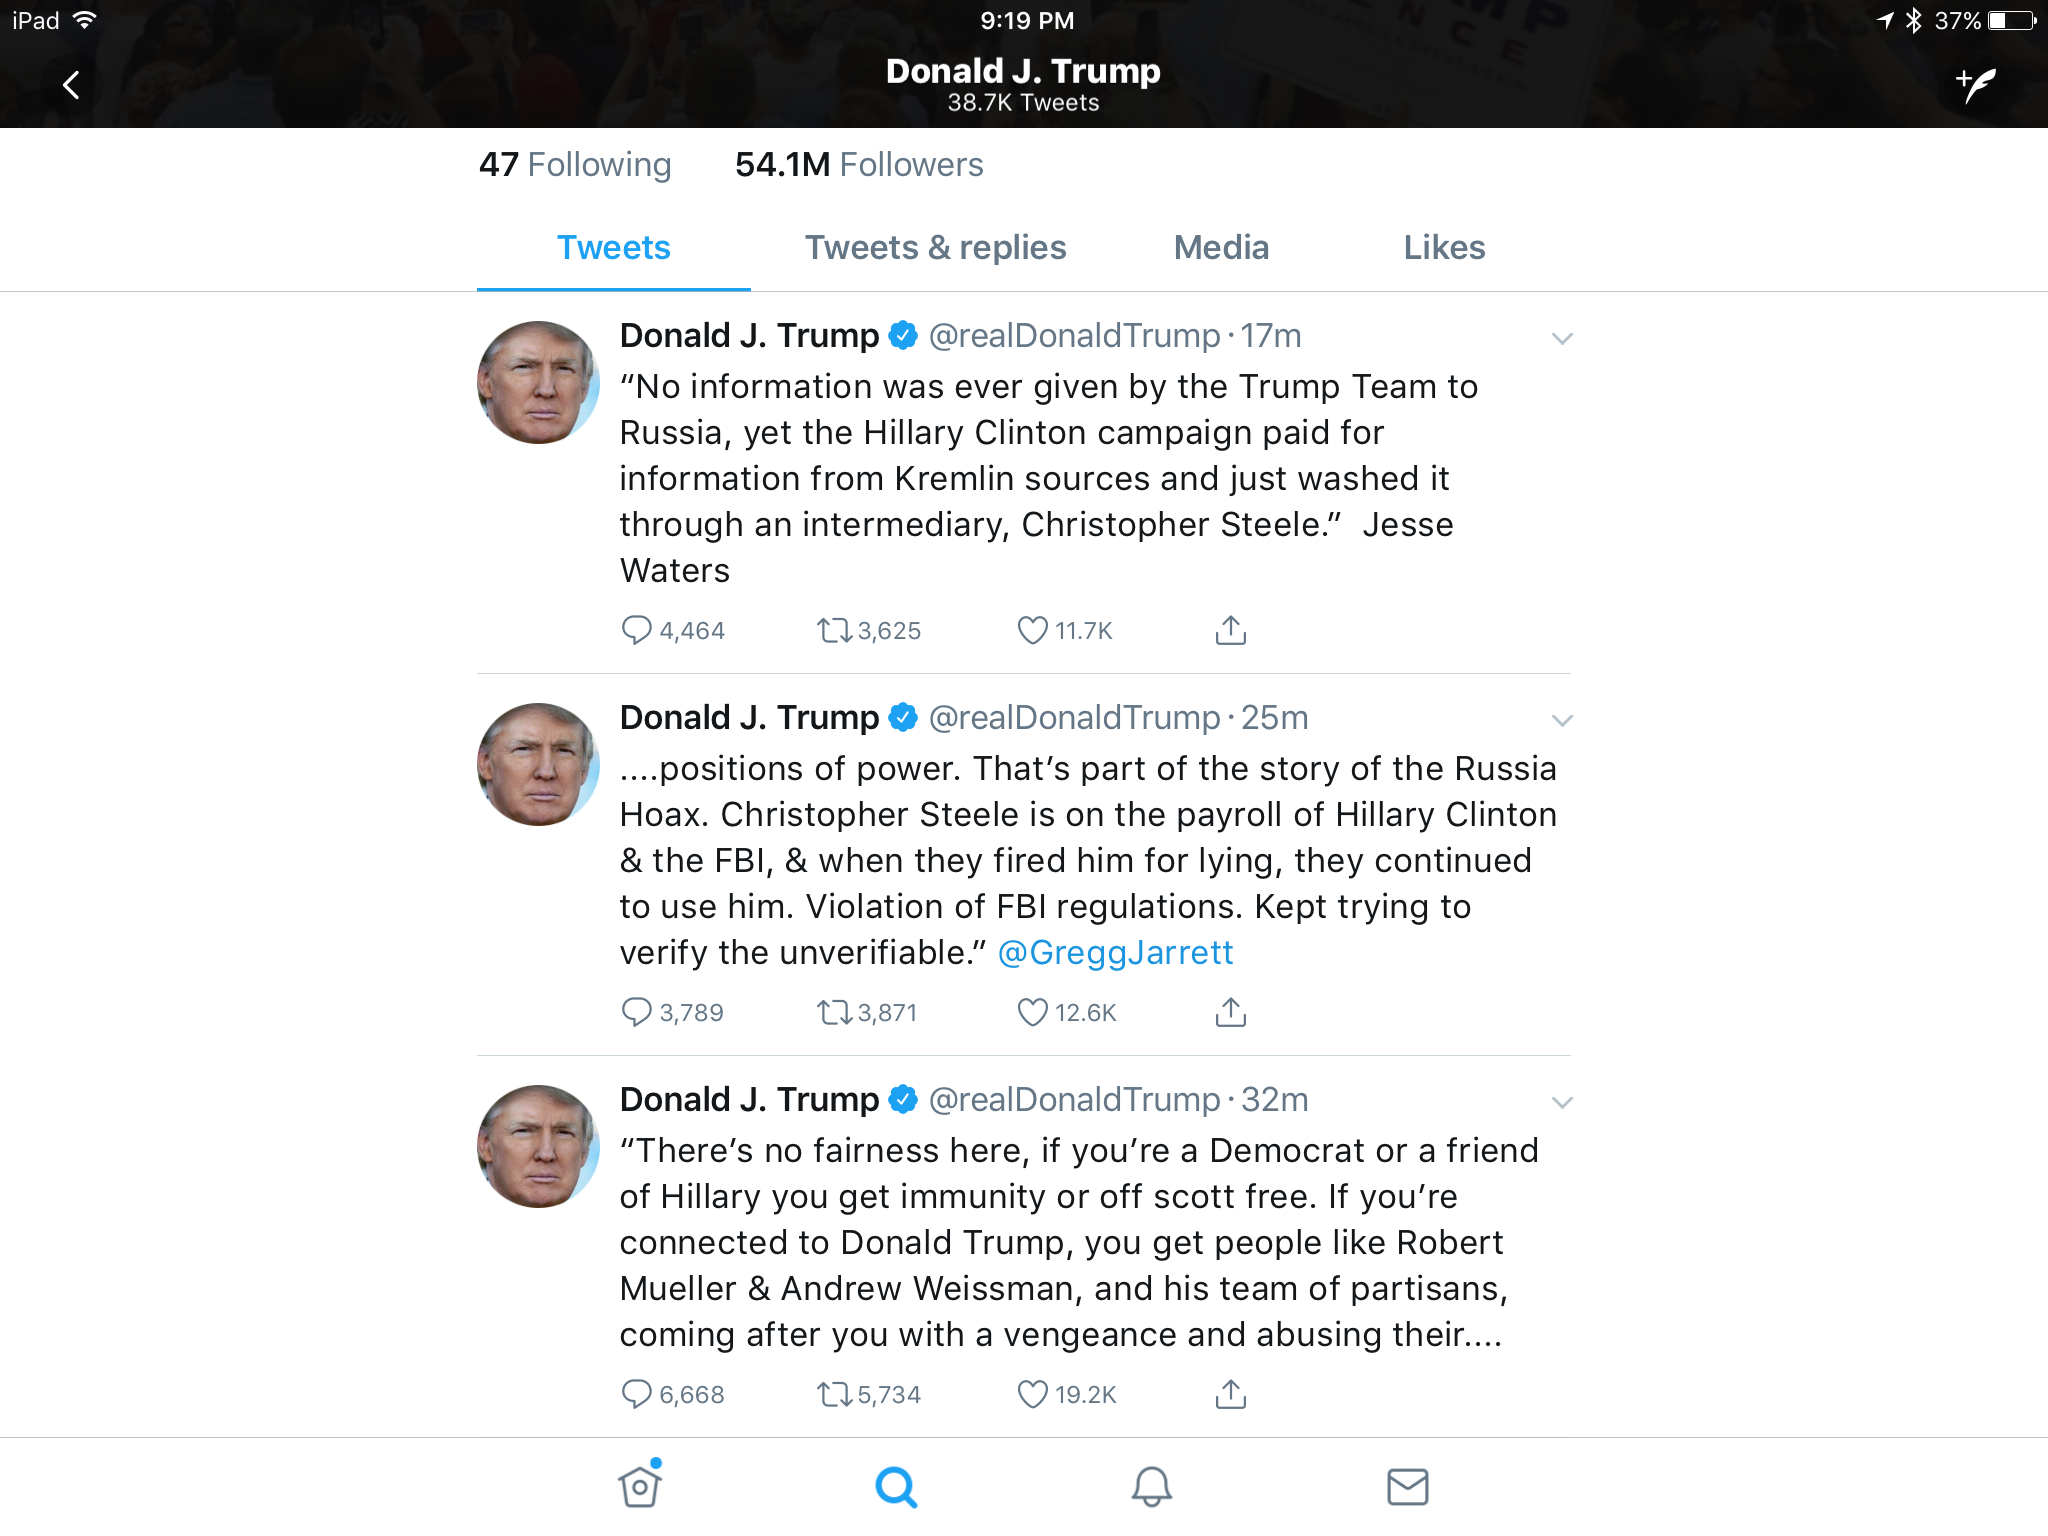
Task: Like the 17m tweet with 11.7K likes
Action: pyautogui.click(x=1032, y=630)
